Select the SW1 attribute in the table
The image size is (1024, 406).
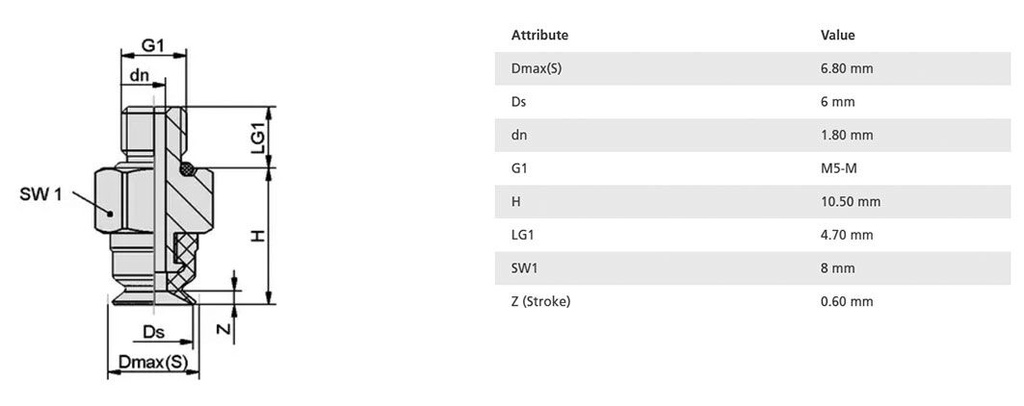524,268
